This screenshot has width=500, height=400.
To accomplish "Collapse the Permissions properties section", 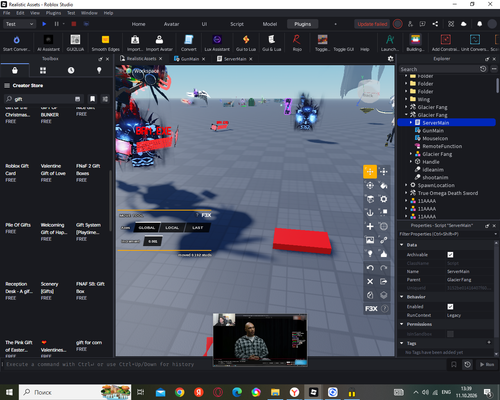I will pos(402,324).
